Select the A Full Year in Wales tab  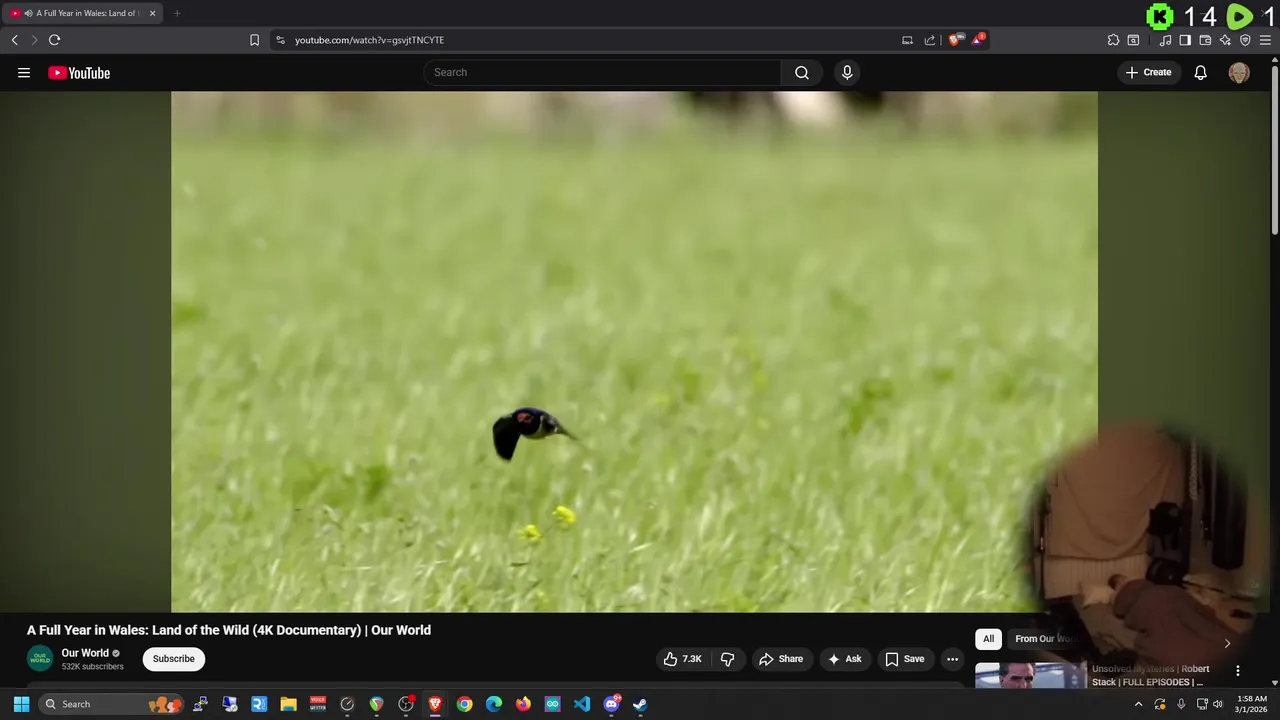coord(82,13)
